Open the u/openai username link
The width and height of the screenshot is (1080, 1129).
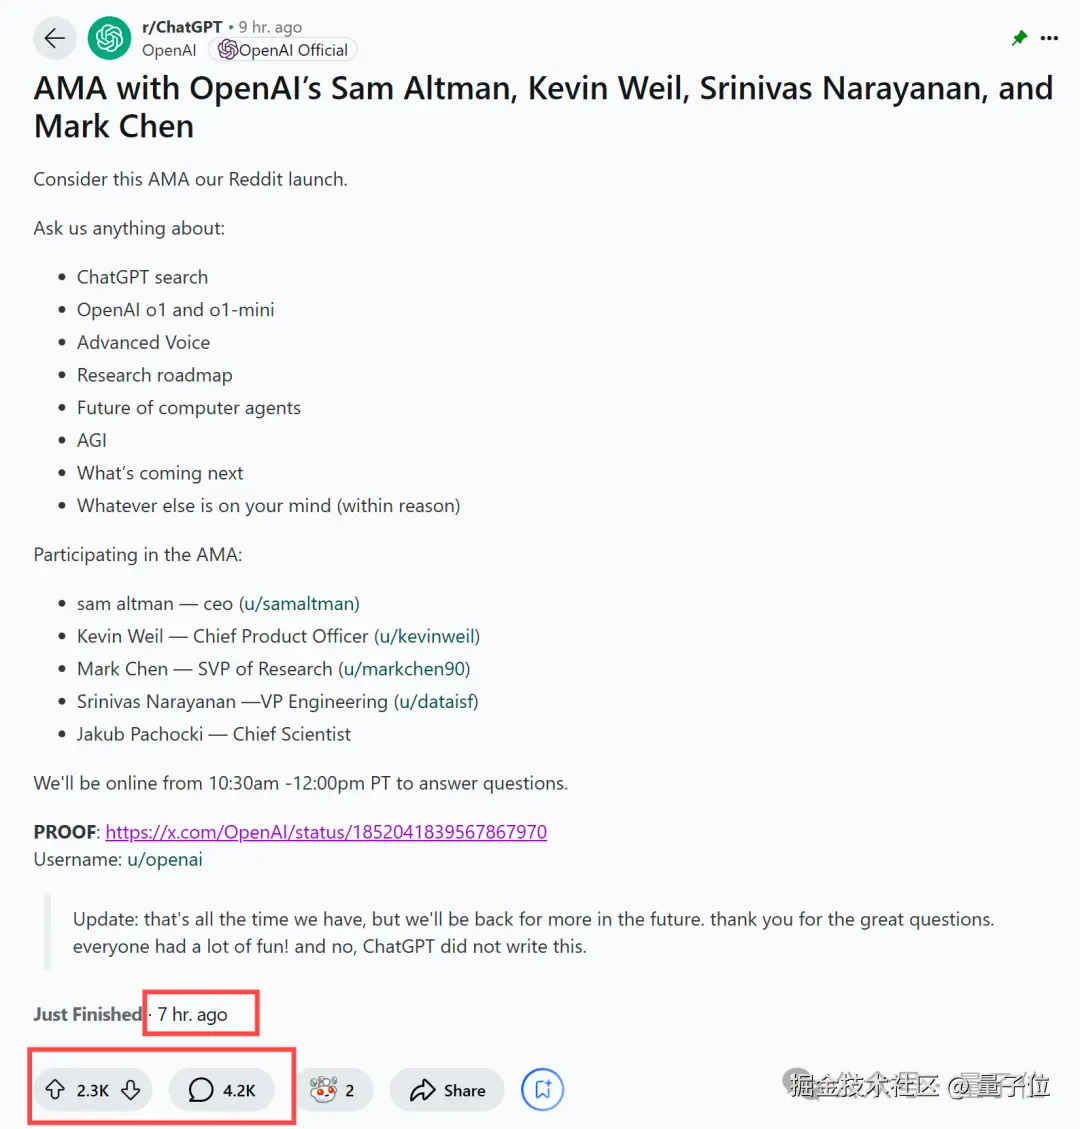coord(165,859)
